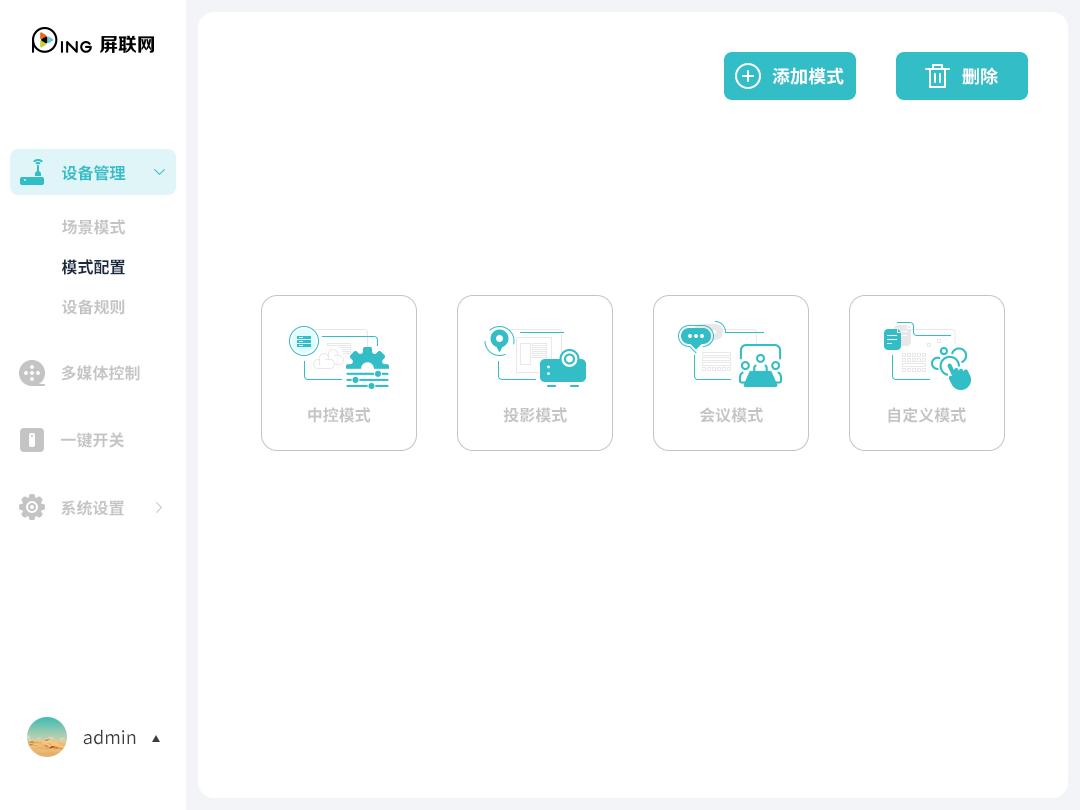Open the 一键开关 menu label
The height and width of the screenshot is (810, 1080).
(x=92, y=440)
